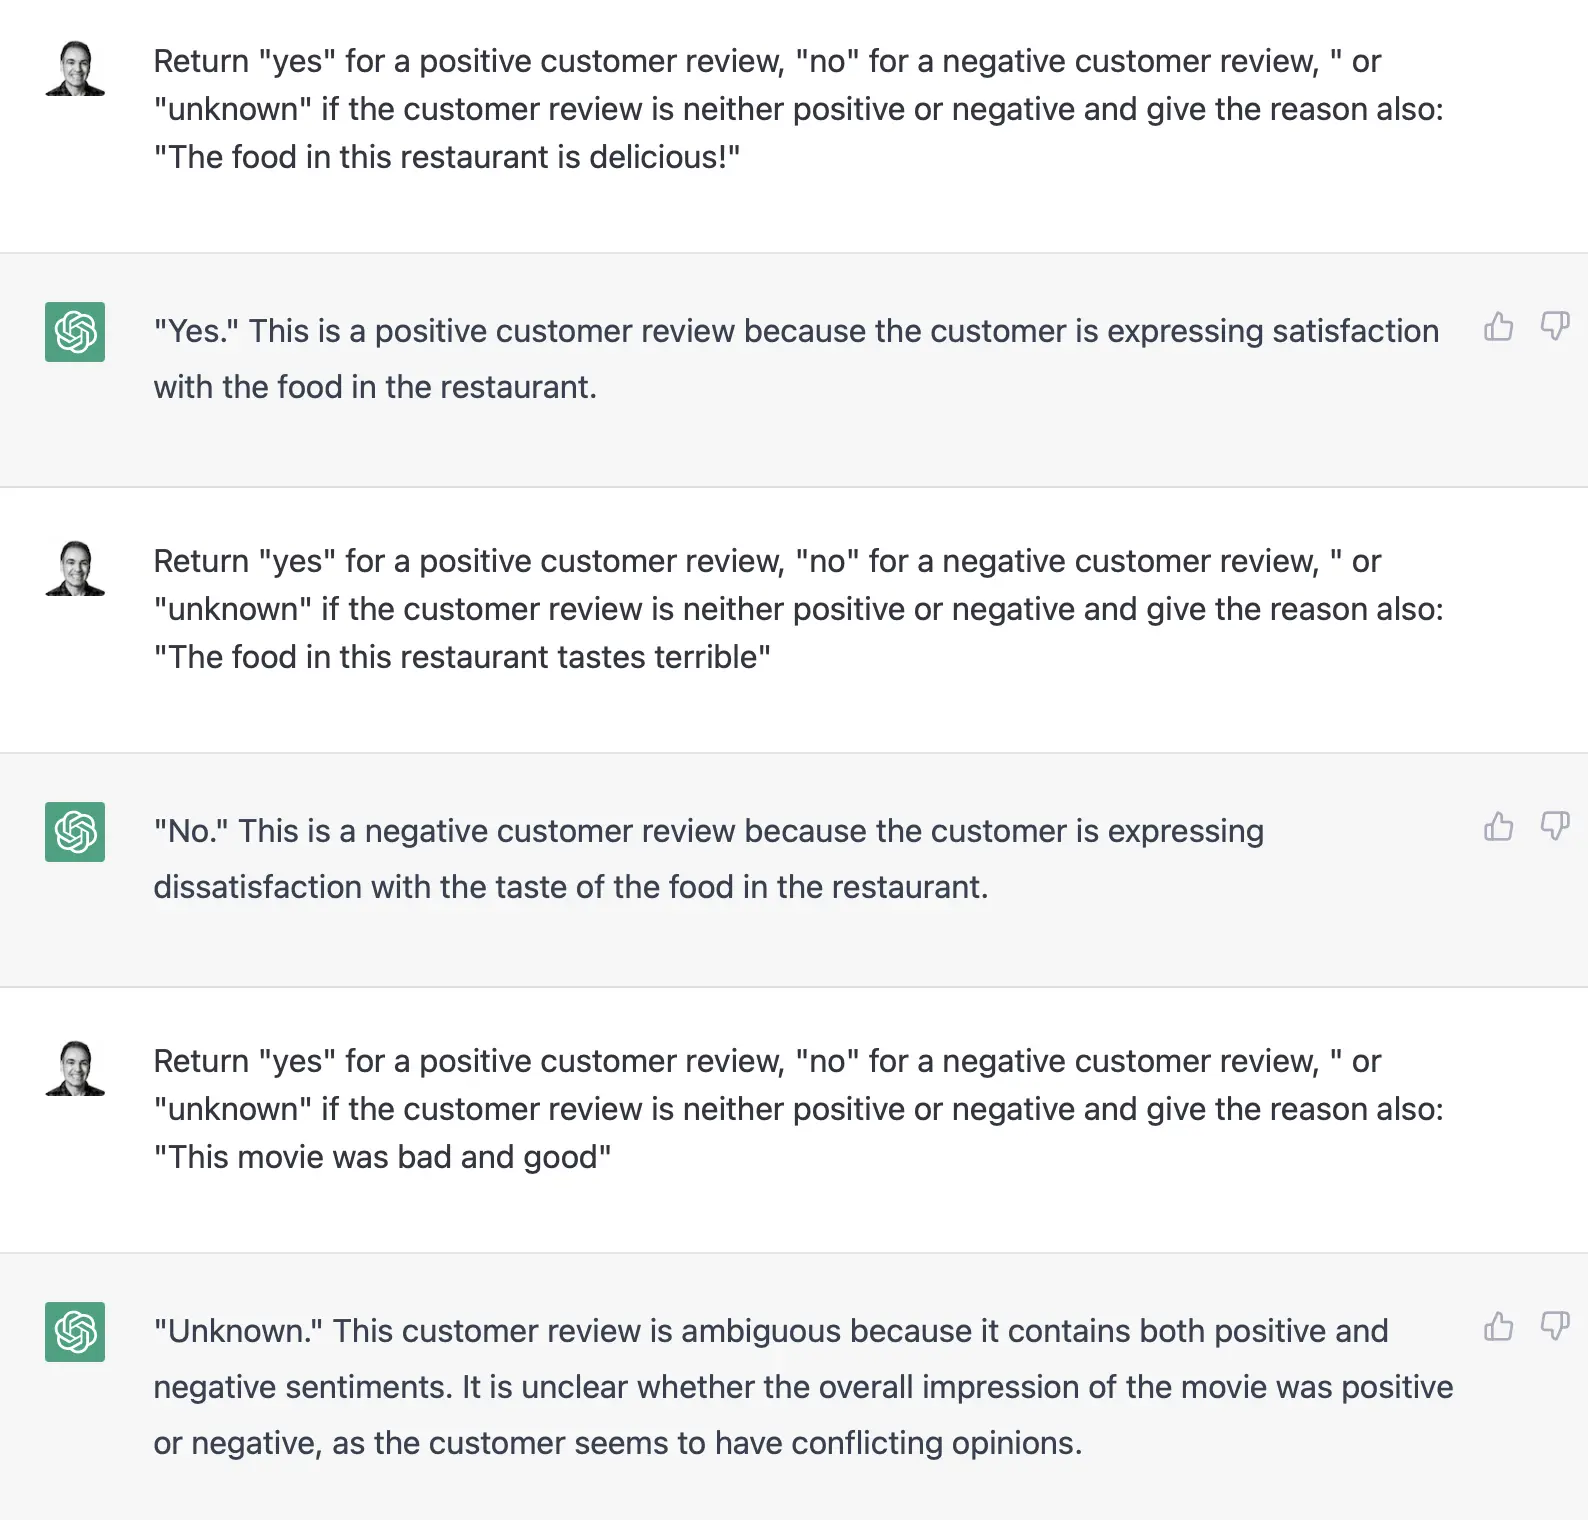1588x1520 pixels.
Task: Click the response mentioning satisfaction with the food
Action: pyautogui.click(x=796, y=359)
